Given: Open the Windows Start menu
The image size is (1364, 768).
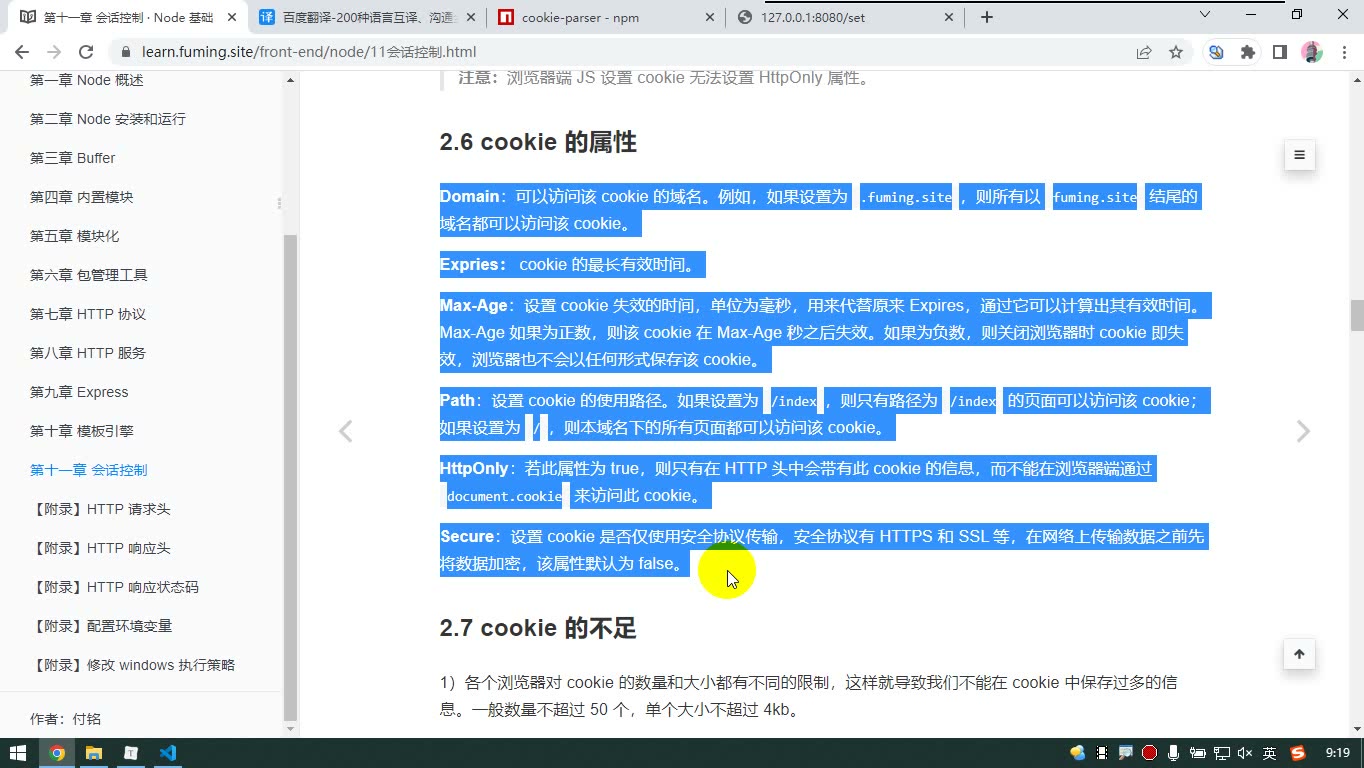Looking at the screenshot, I should pyautogui.click(x=18, y=753).
